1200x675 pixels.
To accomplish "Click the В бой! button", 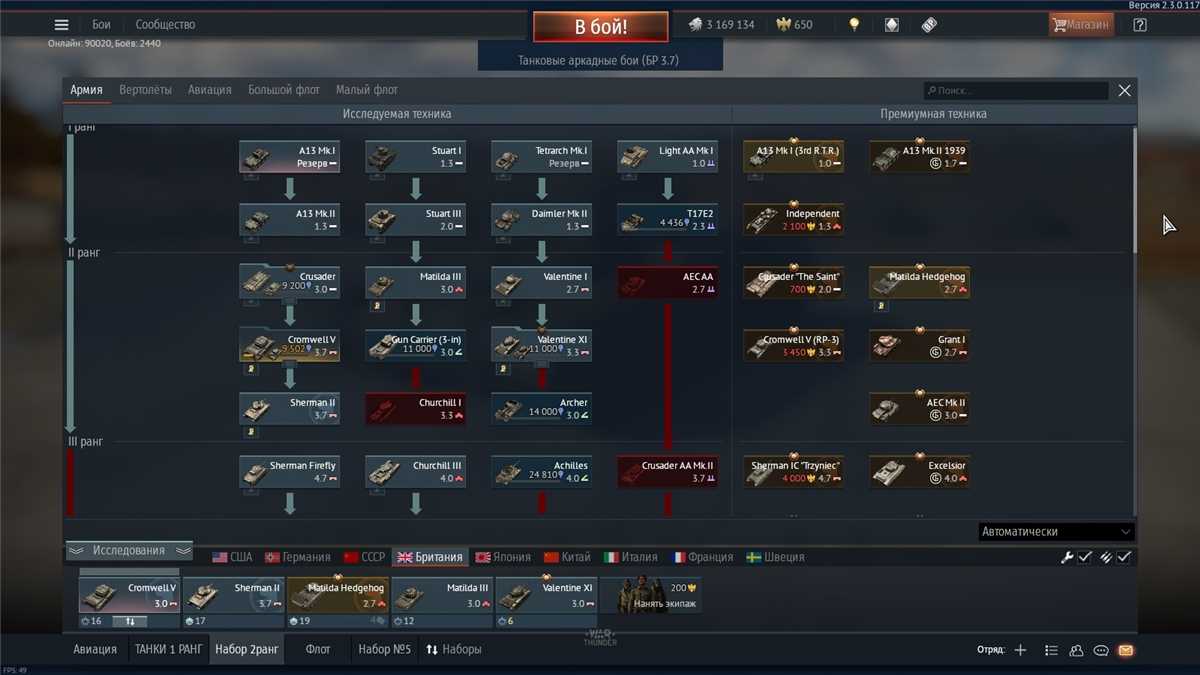I will 600,27.
